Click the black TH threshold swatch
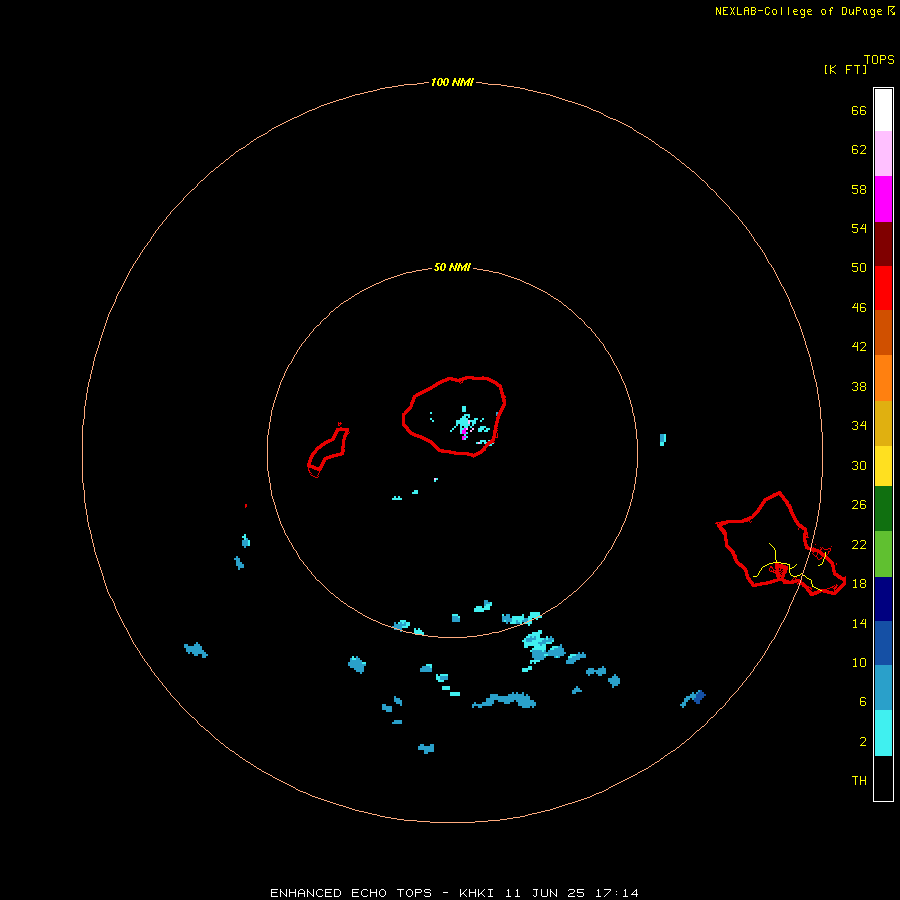The width and height of the screenshot is (900, 900). (x=883, y=778)
